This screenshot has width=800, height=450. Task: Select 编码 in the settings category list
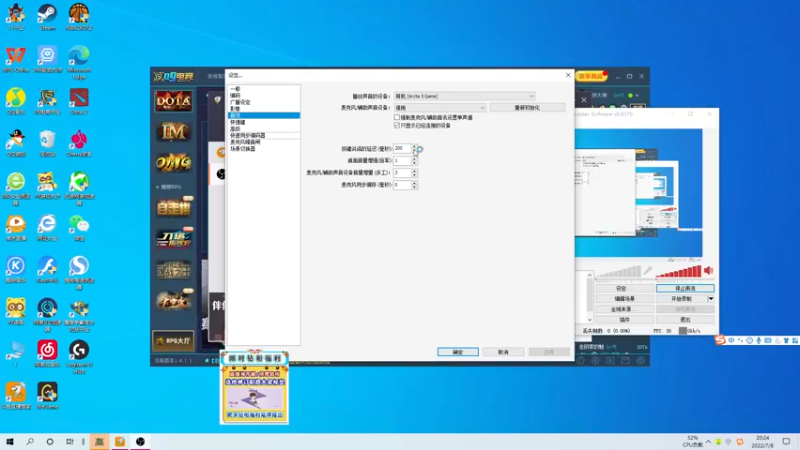click(263, 95)
